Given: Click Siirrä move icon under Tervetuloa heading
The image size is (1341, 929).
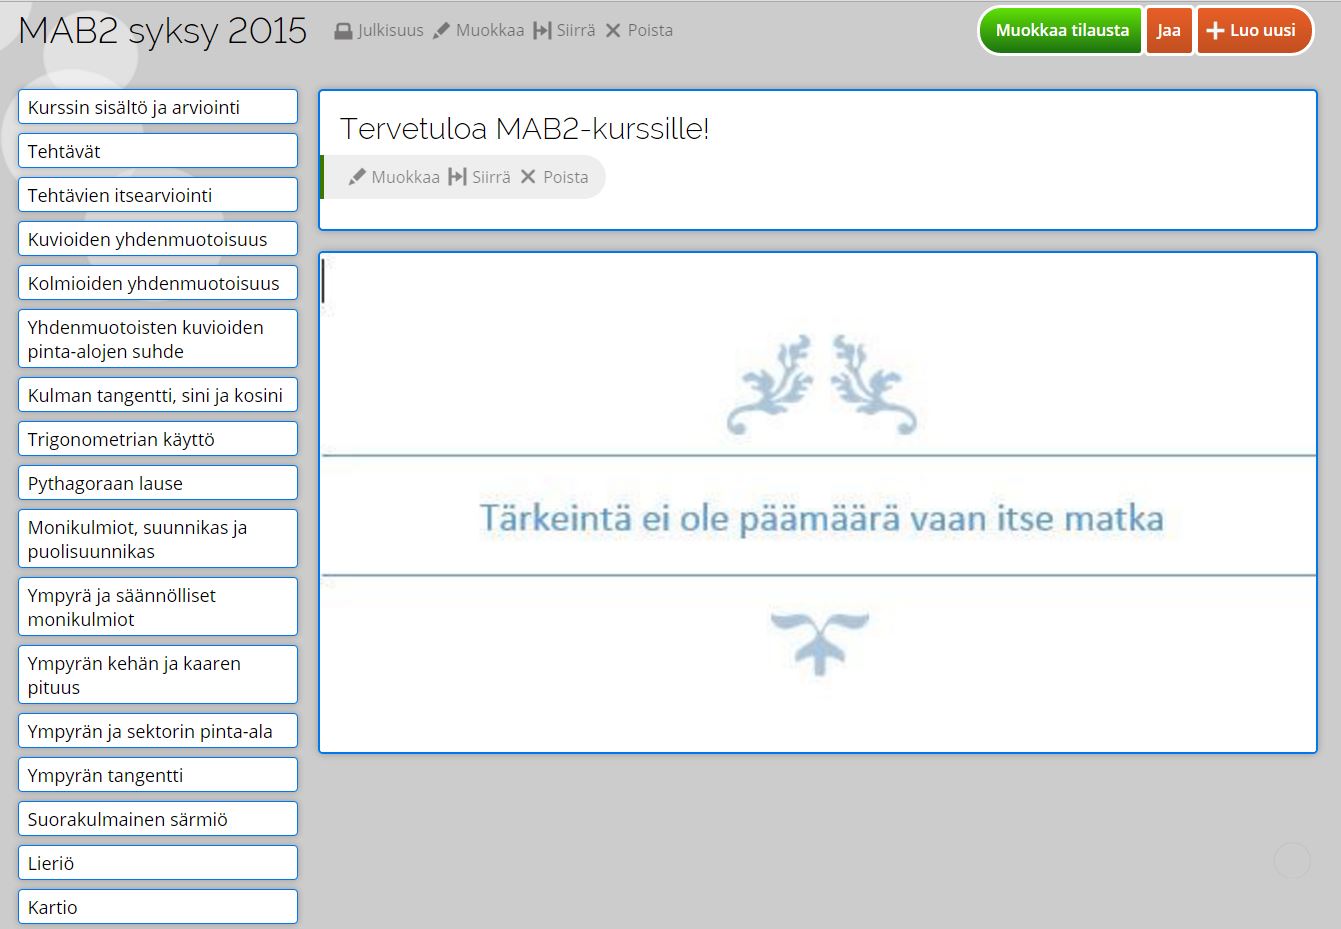Looking at the screenshot, I should point(457,177).
